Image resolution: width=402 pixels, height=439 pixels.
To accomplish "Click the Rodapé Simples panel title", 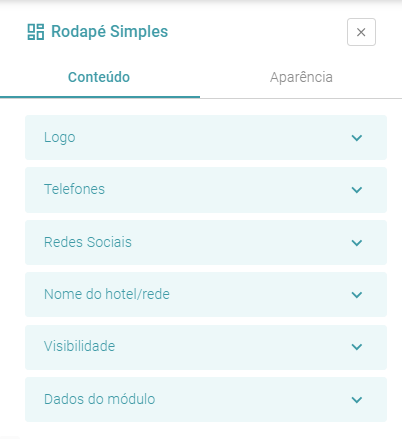I will tap(109, 32).
